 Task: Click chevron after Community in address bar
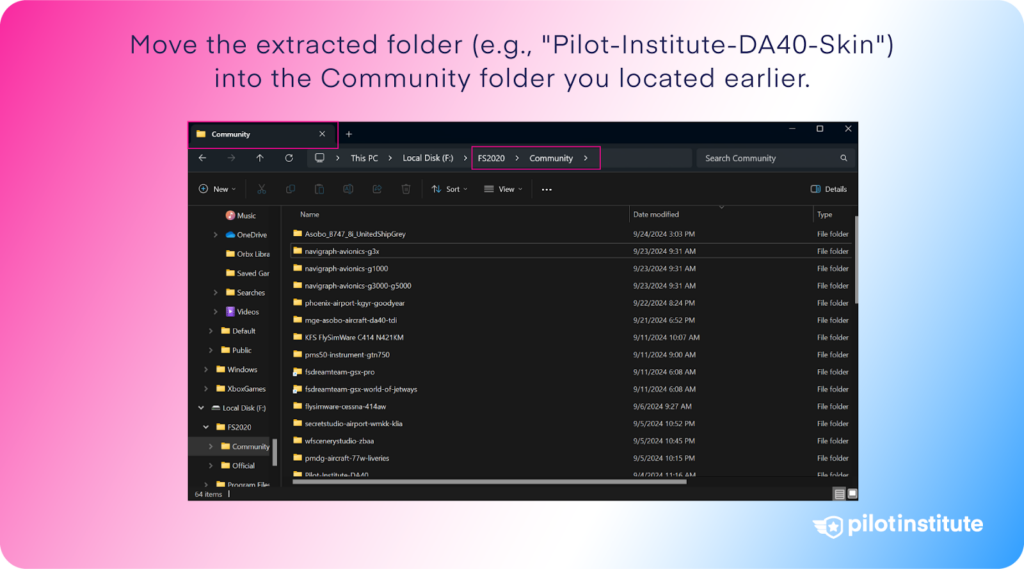tap(586, 158)
